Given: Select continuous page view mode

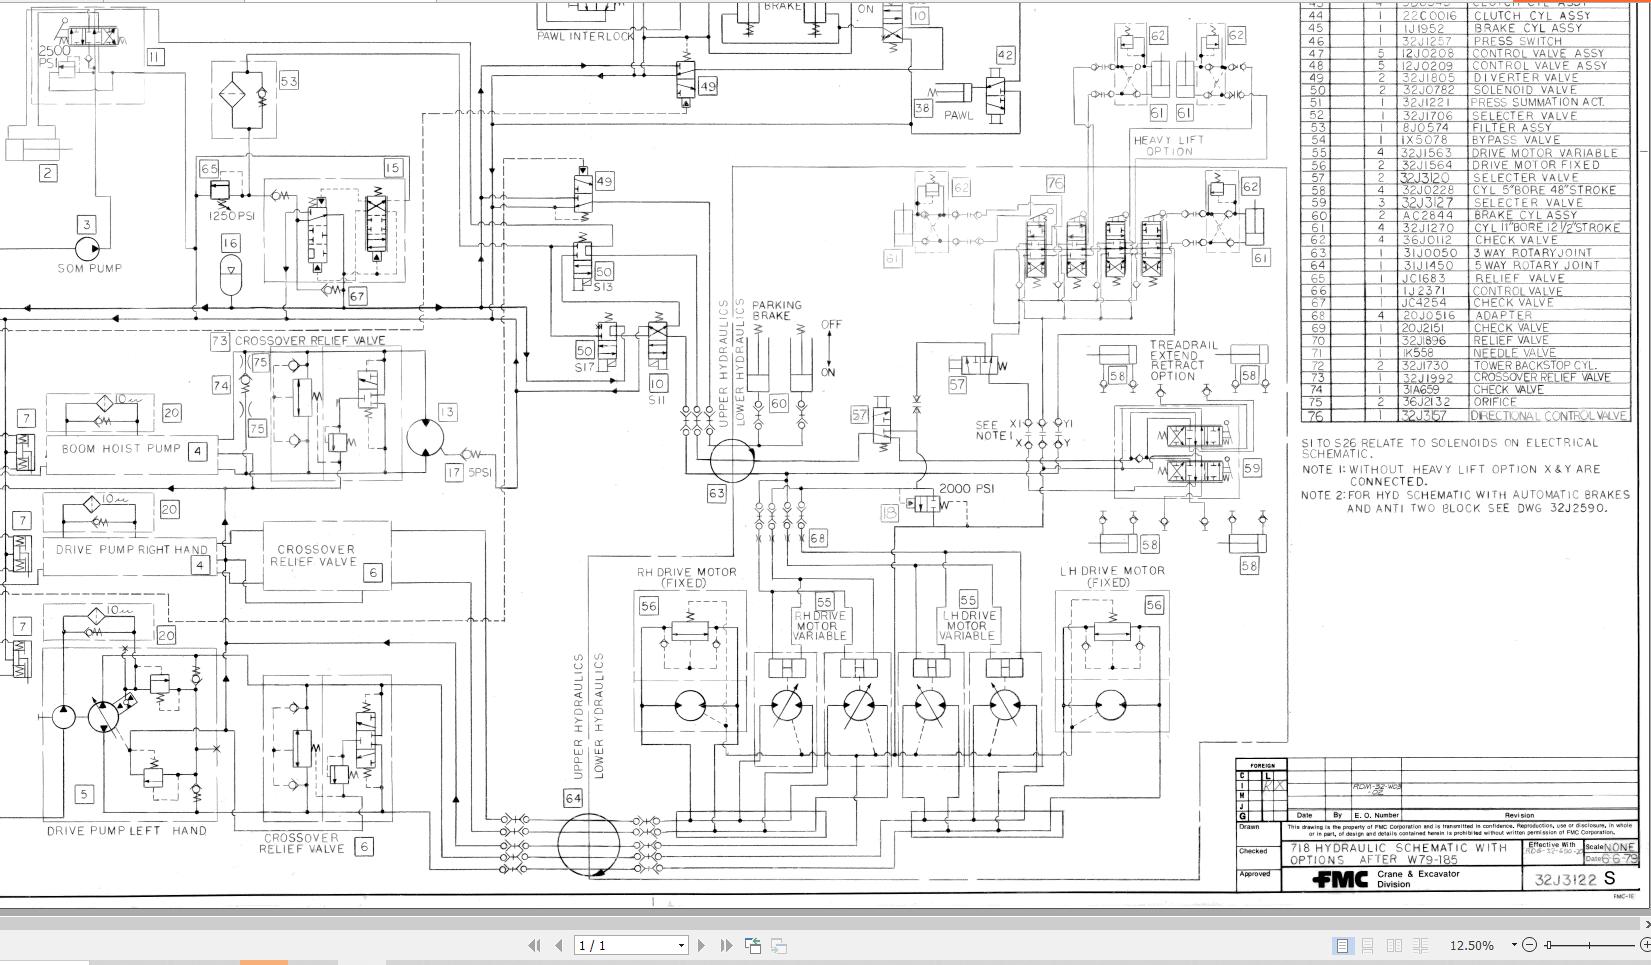Looking at the screenshot, I should click(1367, 945).
